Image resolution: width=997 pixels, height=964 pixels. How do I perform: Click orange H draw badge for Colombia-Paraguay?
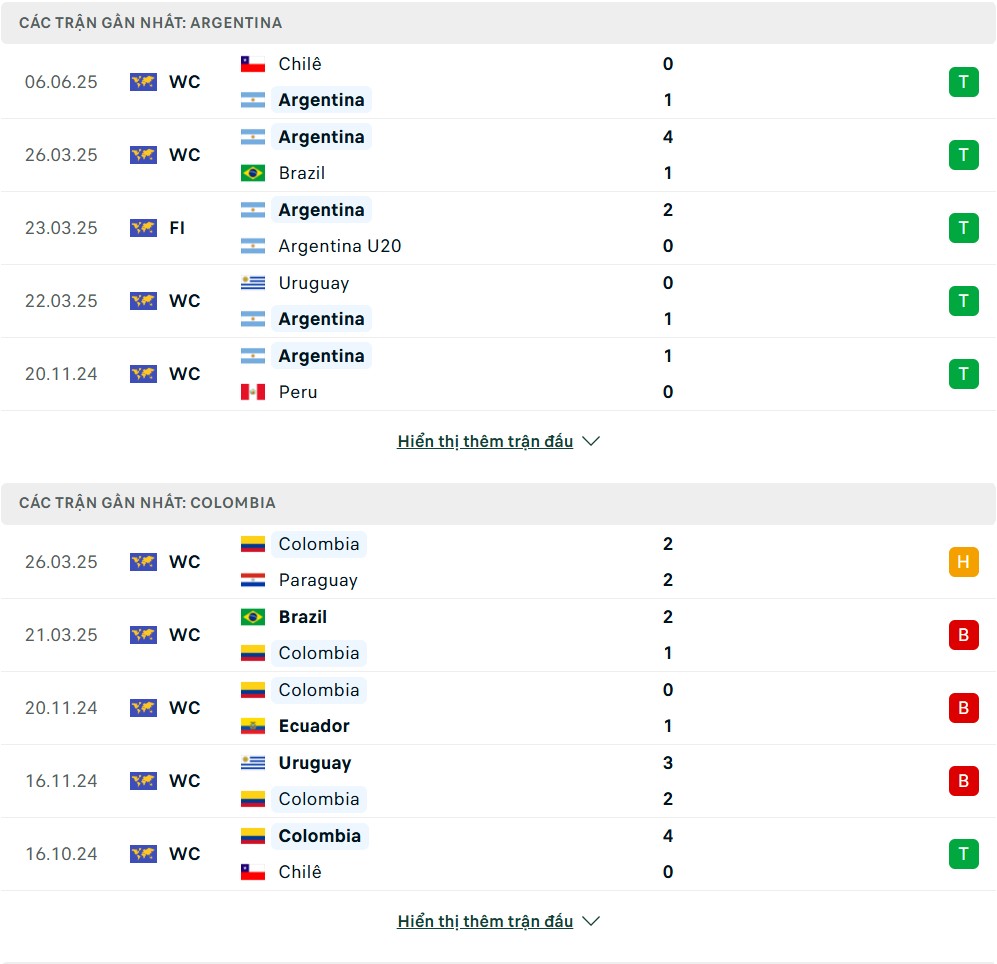pyautogui.click(x=963, y=562)
